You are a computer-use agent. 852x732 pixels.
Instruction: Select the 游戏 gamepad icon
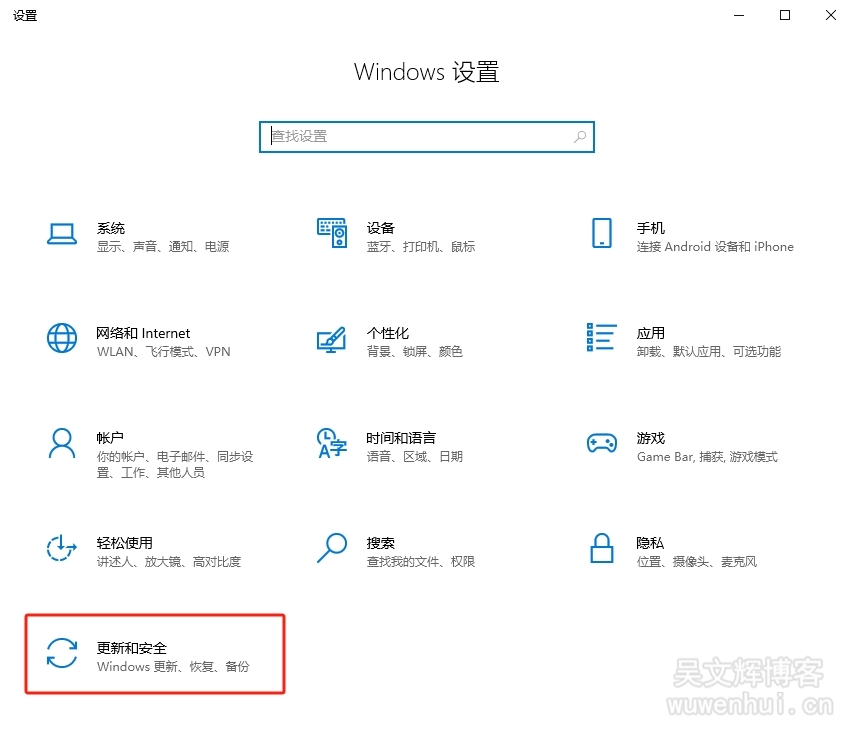[x=601, y=443]
